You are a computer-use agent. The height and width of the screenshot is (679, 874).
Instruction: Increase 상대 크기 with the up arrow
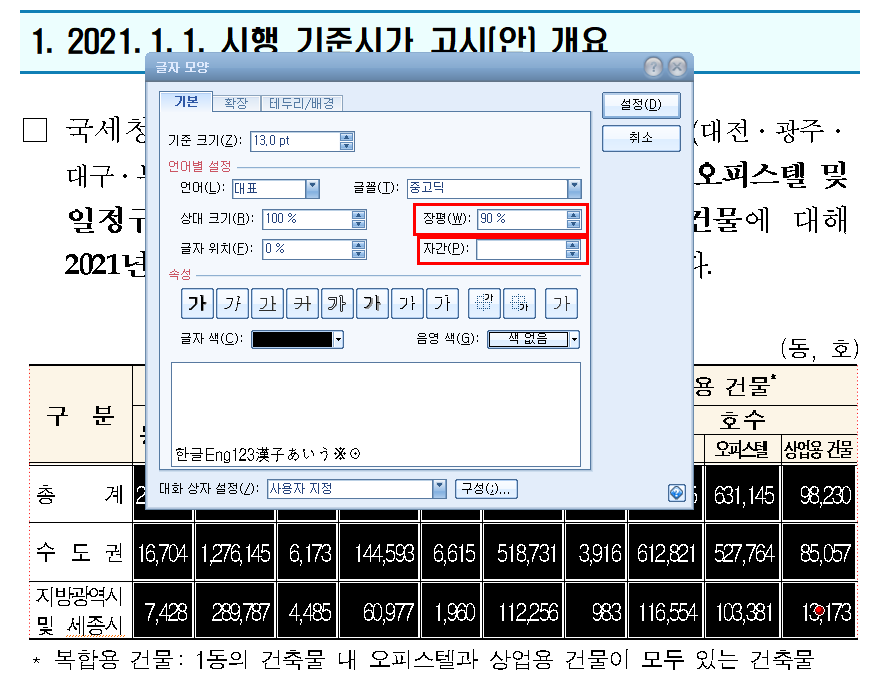pyautogui.click(x=358, y=215)
